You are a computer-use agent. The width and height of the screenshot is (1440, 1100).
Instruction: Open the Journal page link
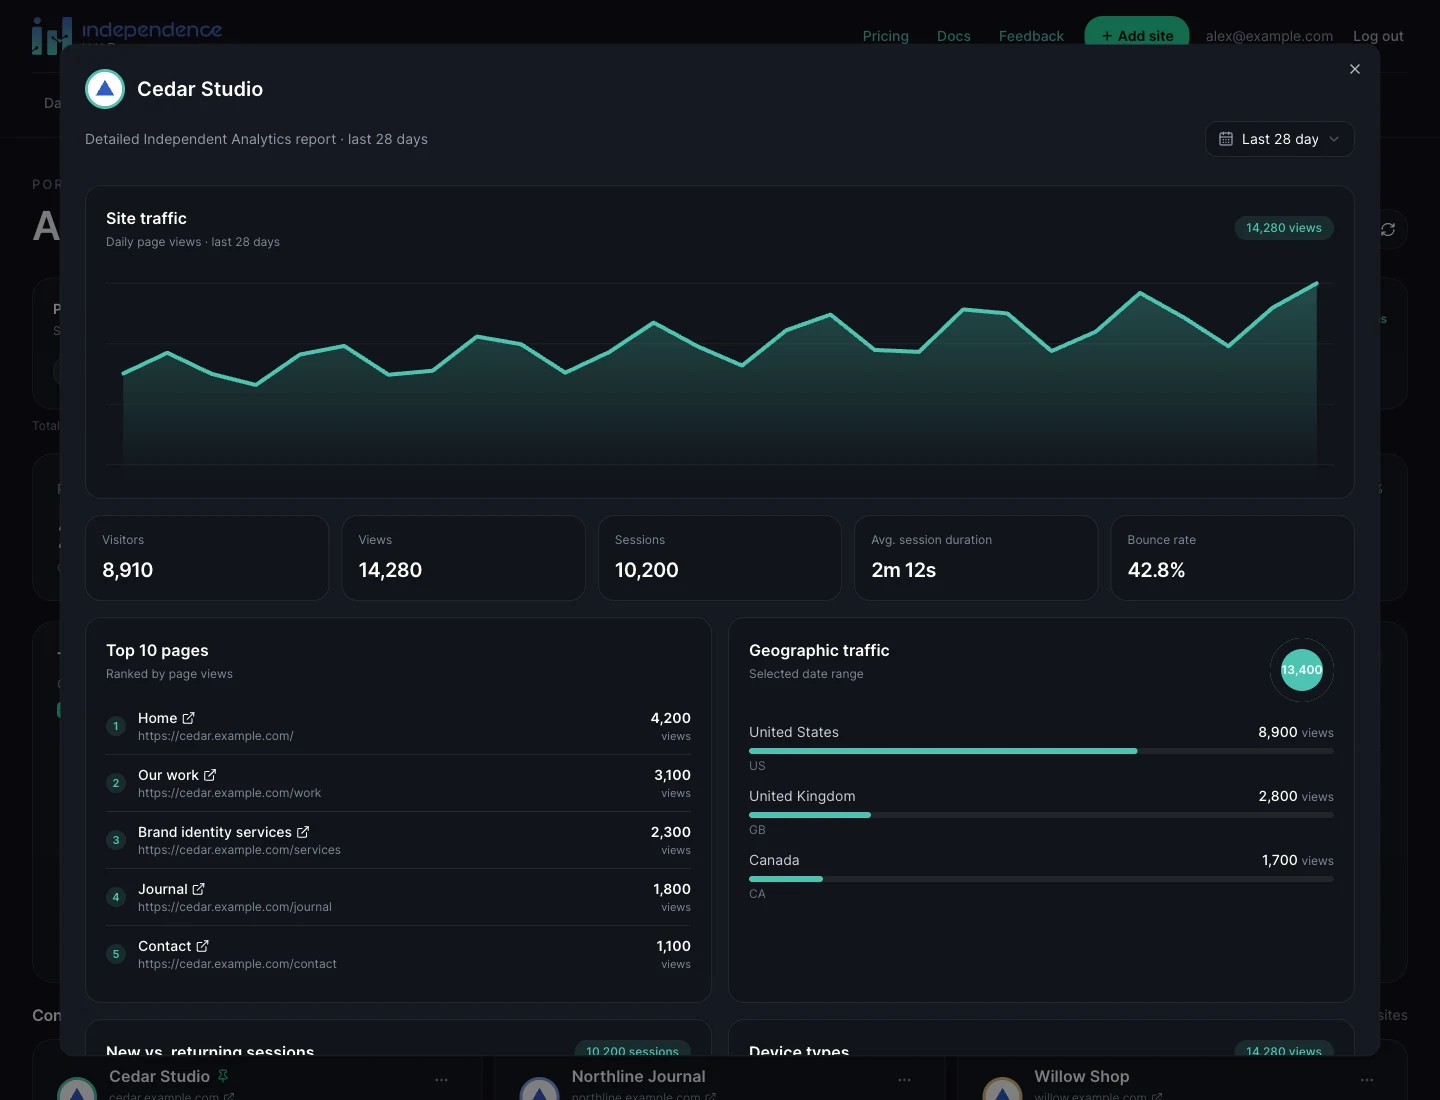click(x=172, y=889)
